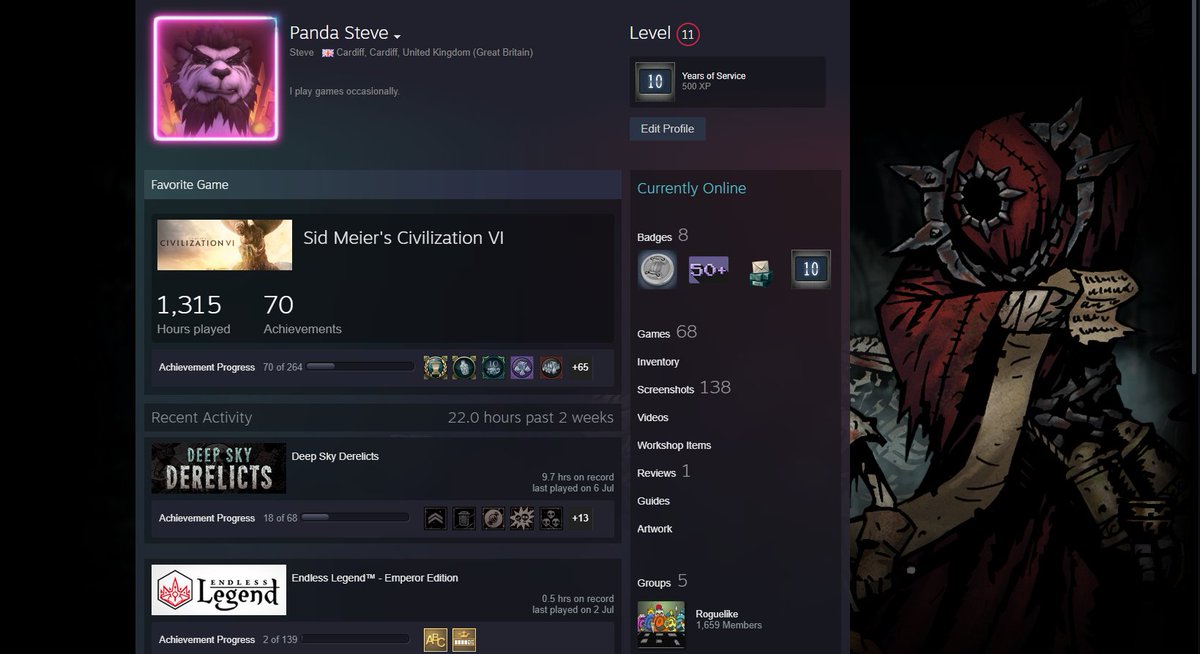Open the Panda Steve name dropdown arrow
The width and height of the screenshot is (1200, 654).
[x=397, y=36]
